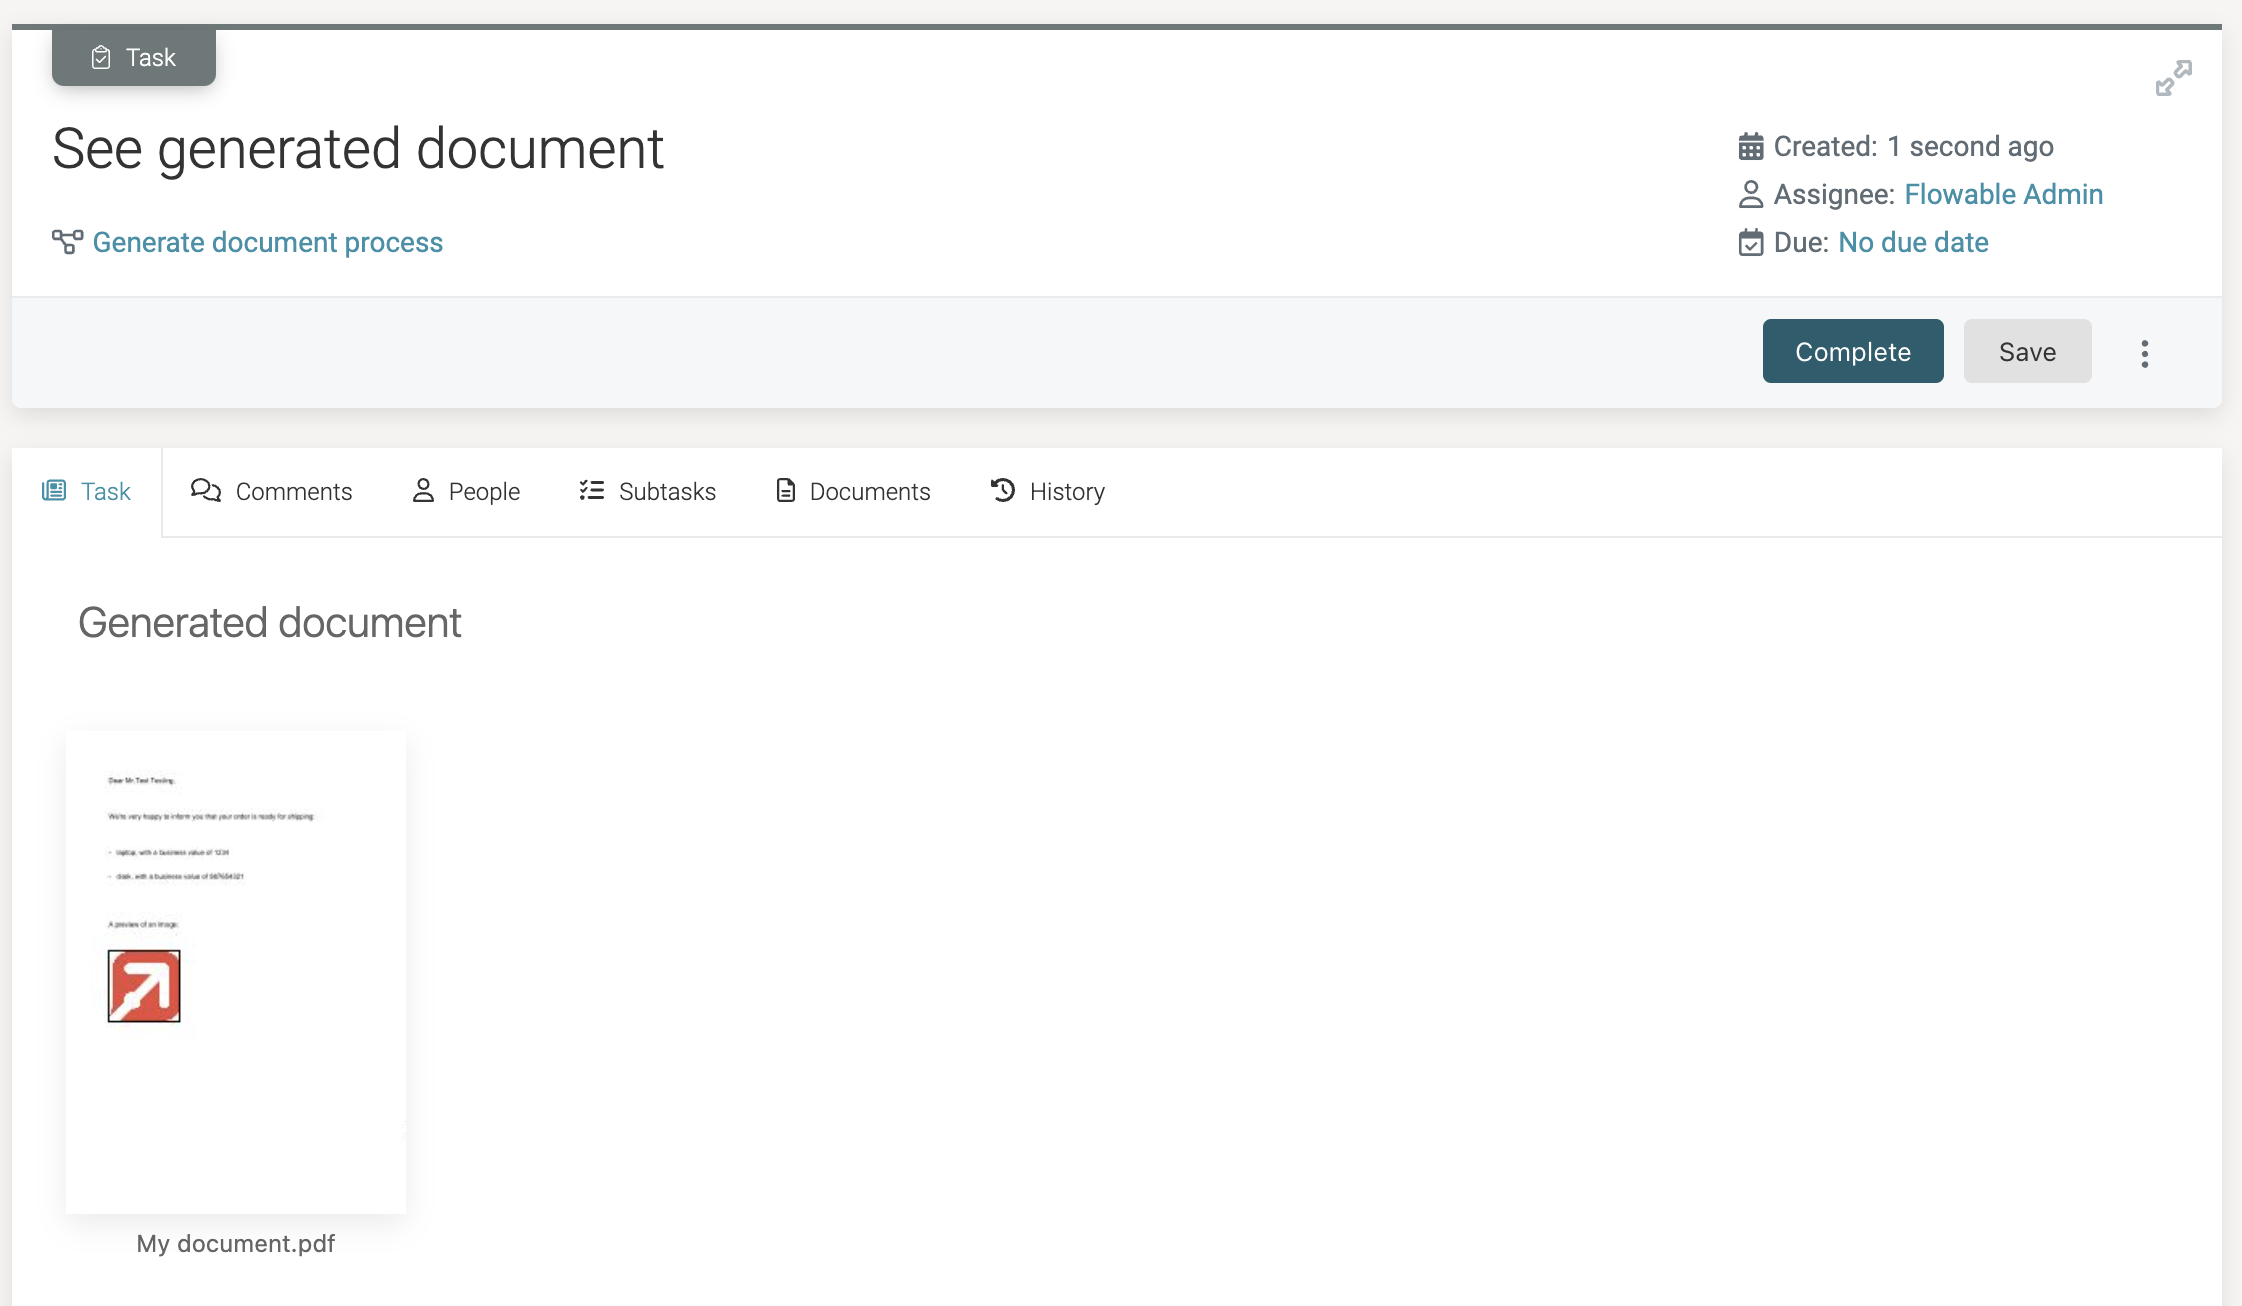Image resolution: width=2242 pixels, height=1306 pixels.
Task: Open the Flowable Admin assignee selector
Action: (2004, 194)
